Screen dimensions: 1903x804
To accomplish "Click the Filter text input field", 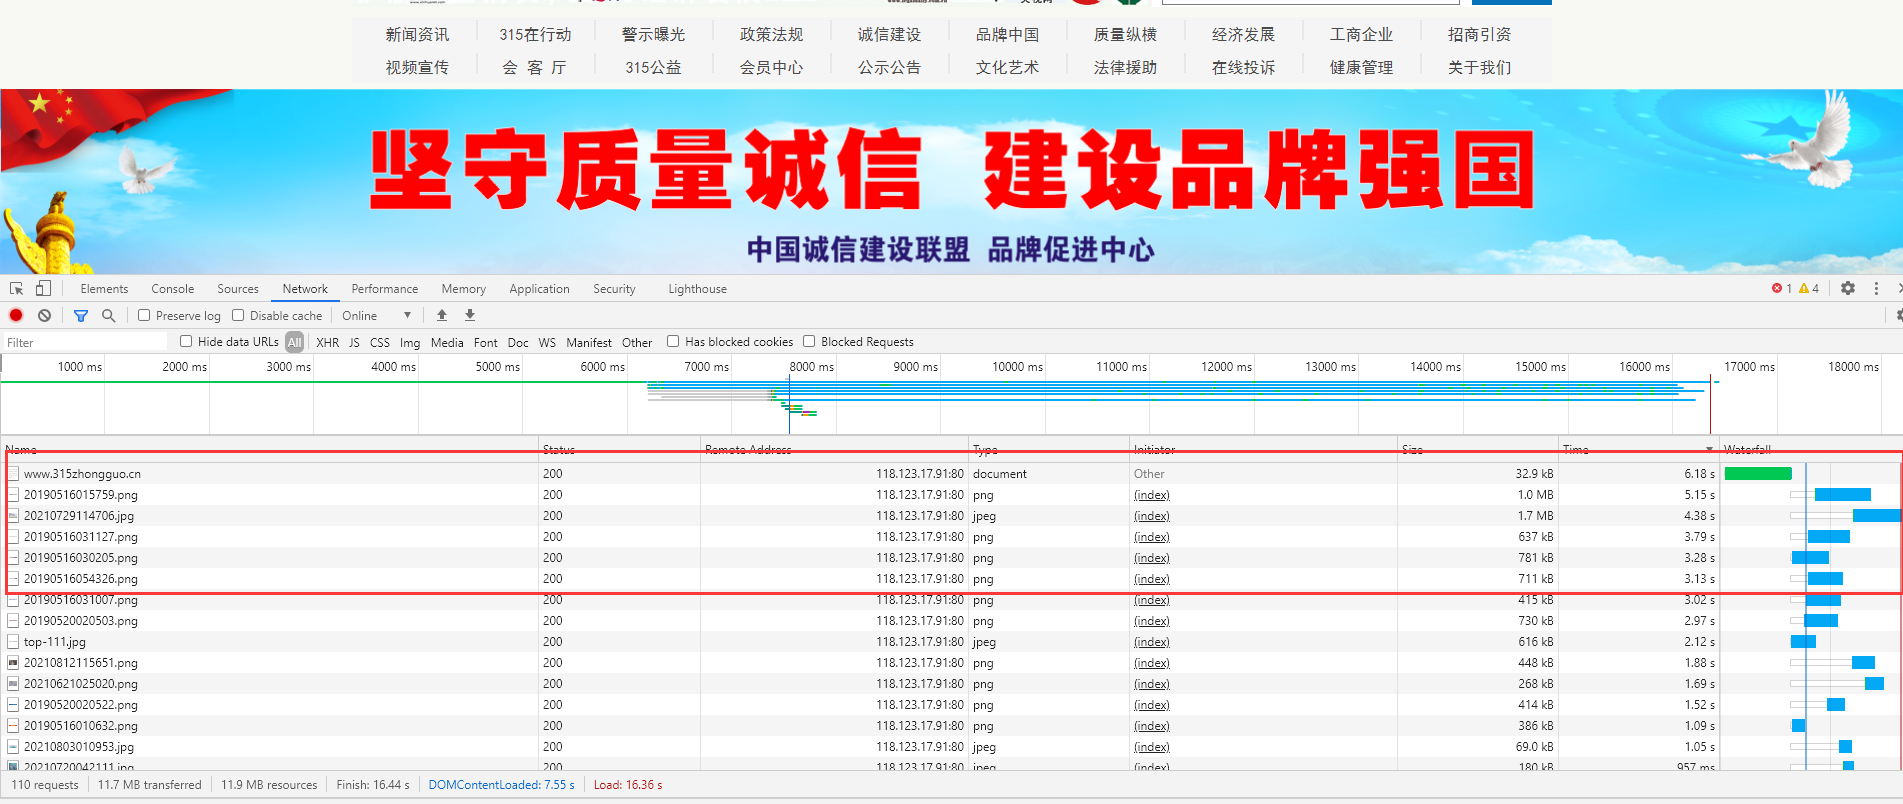I will point(85,342).
